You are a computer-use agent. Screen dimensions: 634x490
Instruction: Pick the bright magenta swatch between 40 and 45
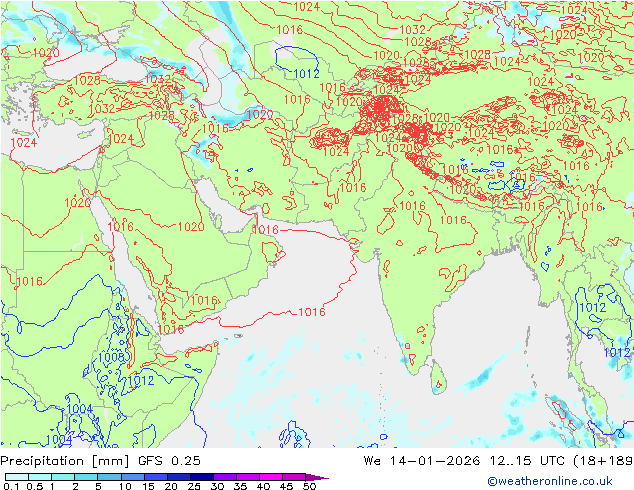[x=271, y=477]
